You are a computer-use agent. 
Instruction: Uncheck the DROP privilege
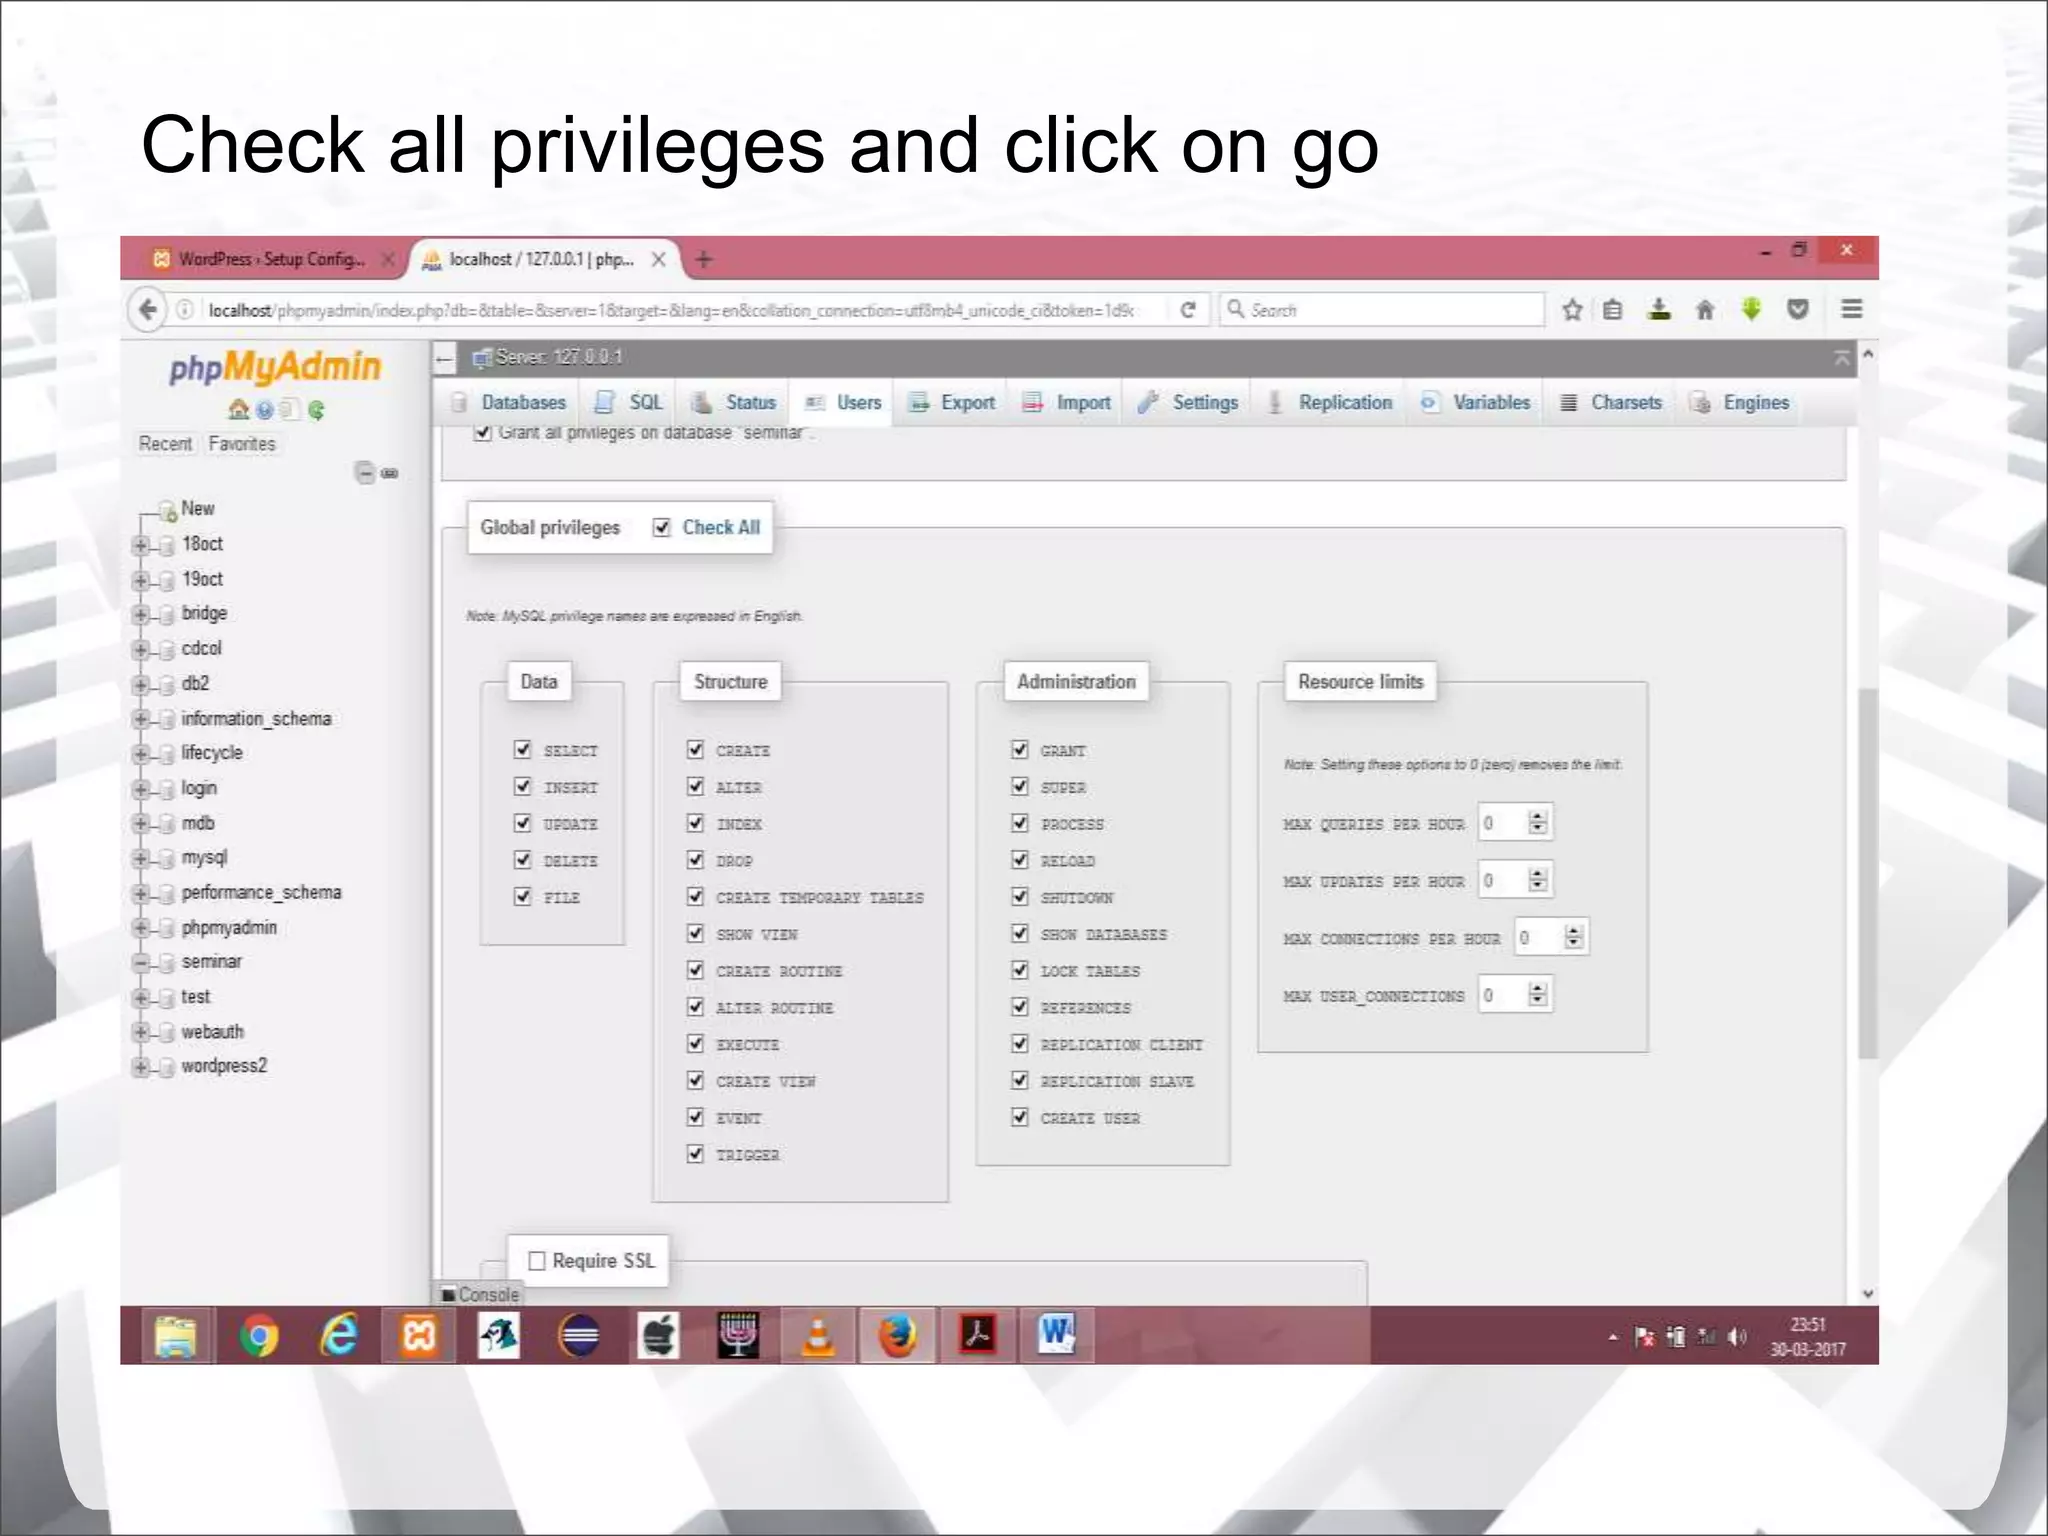pos(695,859)
